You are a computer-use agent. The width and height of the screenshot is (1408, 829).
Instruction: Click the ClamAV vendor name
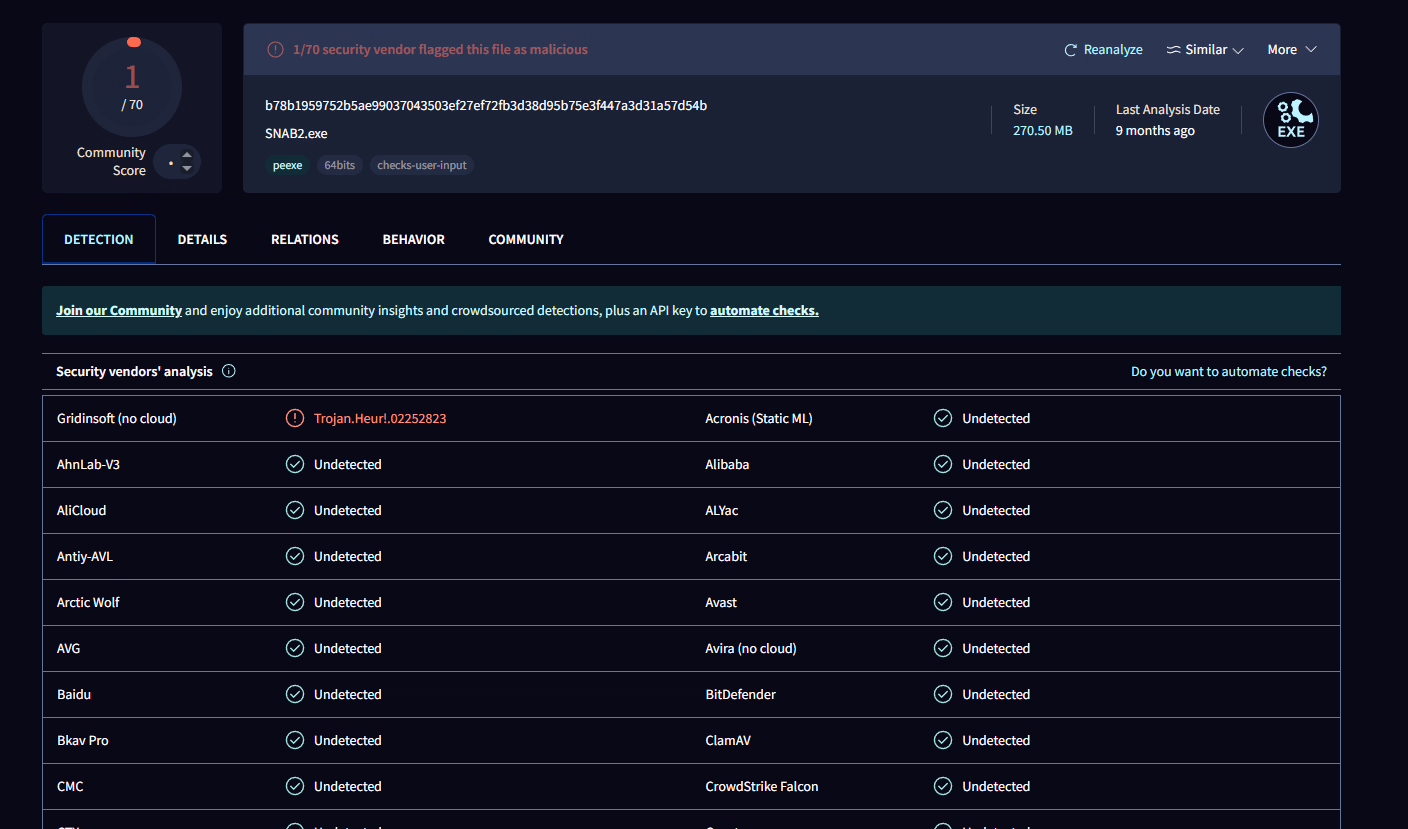click(x=728, y=740)
